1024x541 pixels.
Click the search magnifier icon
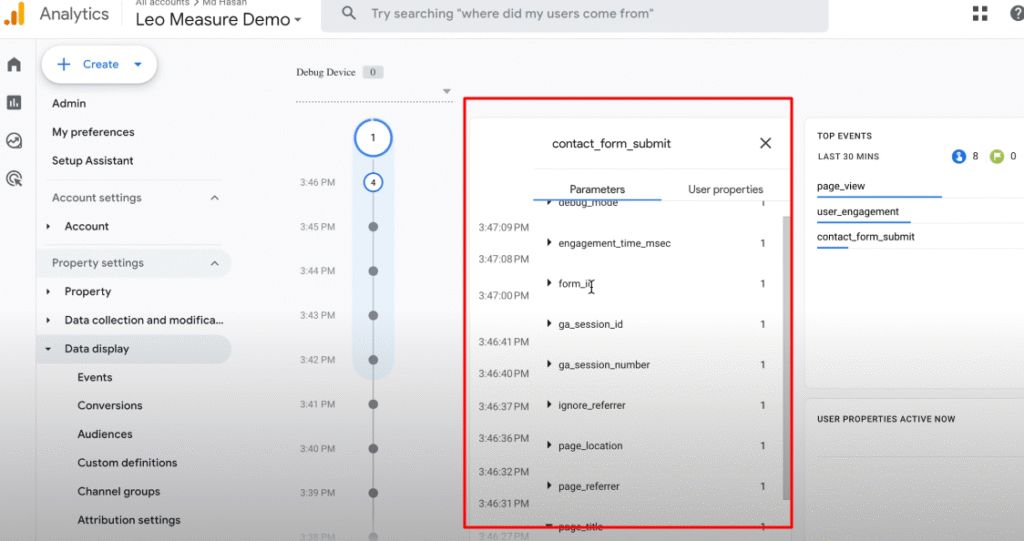click(348, 14)
